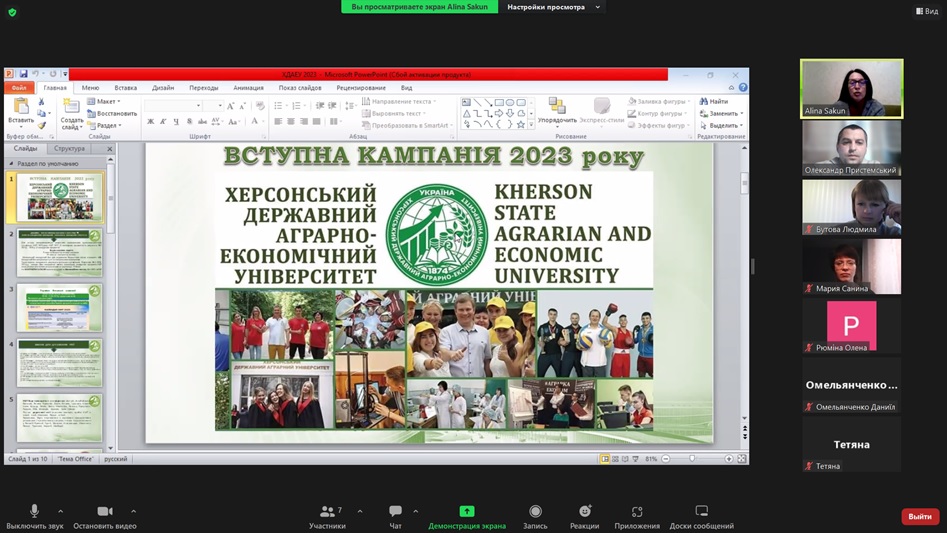Expand audio options arrow beside microphone
This screenshot has height=533, width=947.
[x=60, y=511]
